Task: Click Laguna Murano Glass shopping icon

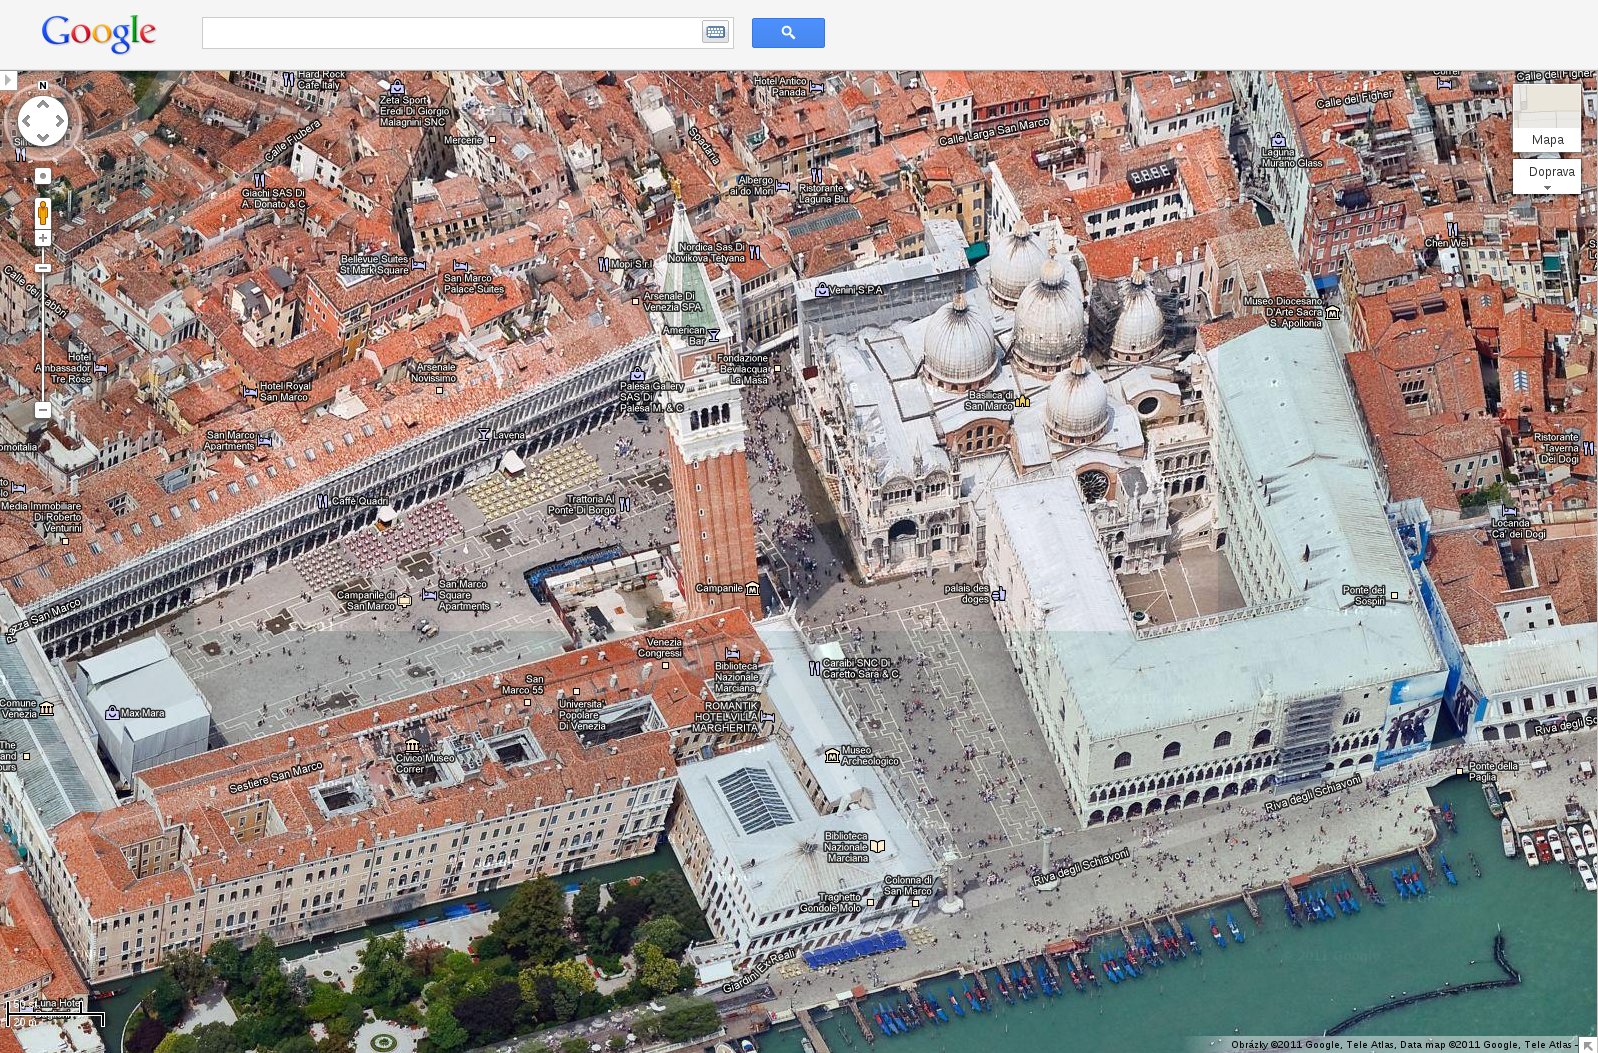Action: 1278,140
